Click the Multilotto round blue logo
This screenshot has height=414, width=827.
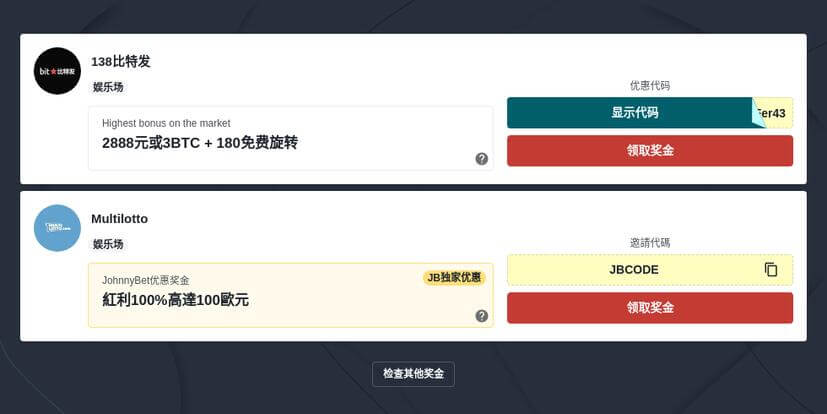57,228
